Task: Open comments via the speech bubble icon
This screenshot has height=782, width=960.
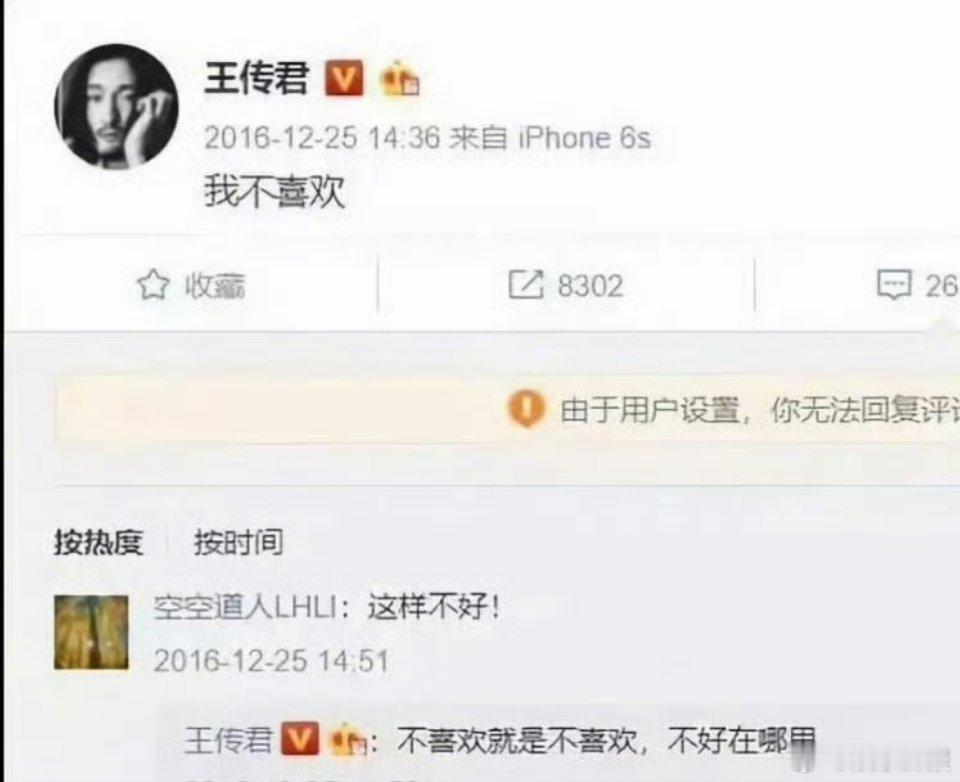Action: [x=894, y=285]
